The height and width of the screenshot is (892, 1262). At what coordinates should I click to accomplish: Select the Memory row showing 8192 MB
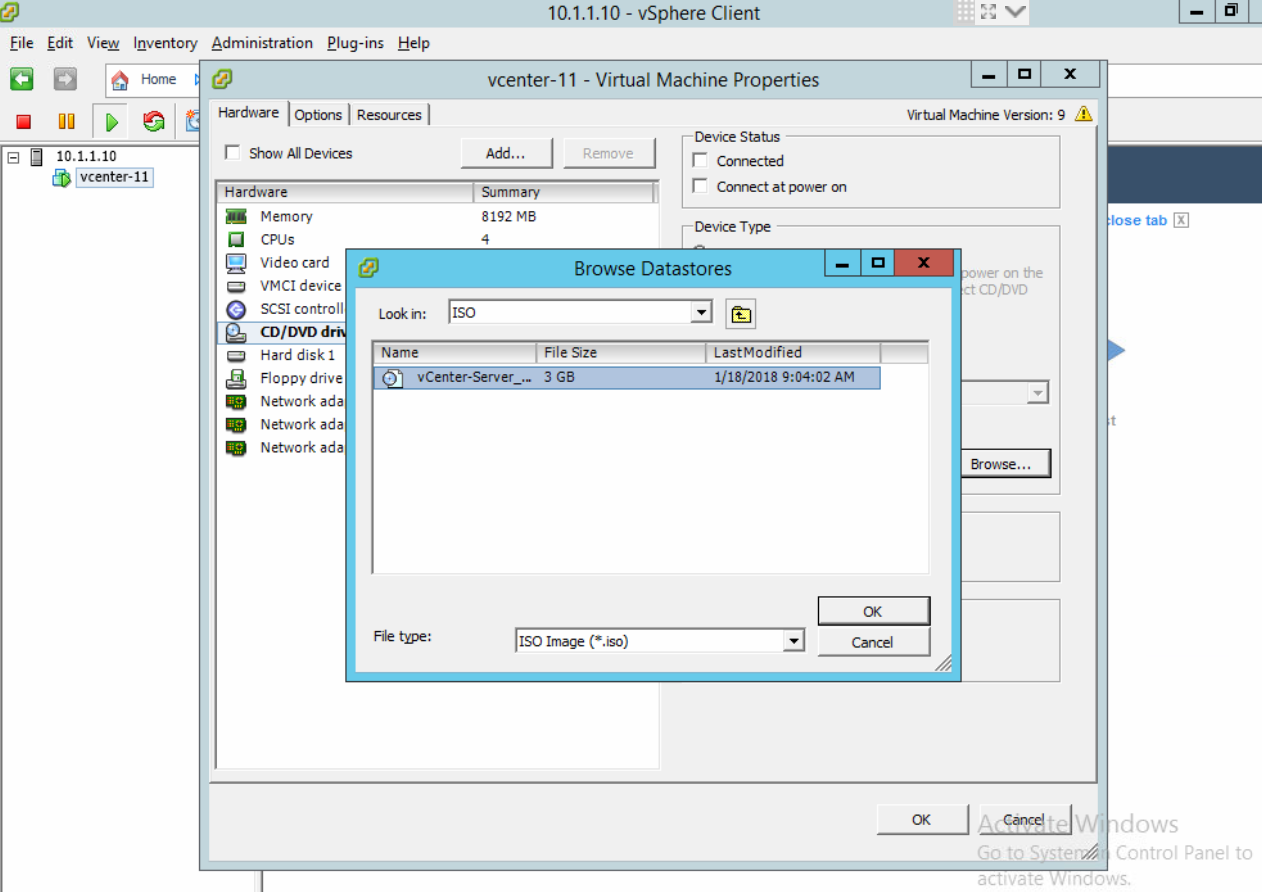[436, 216]
